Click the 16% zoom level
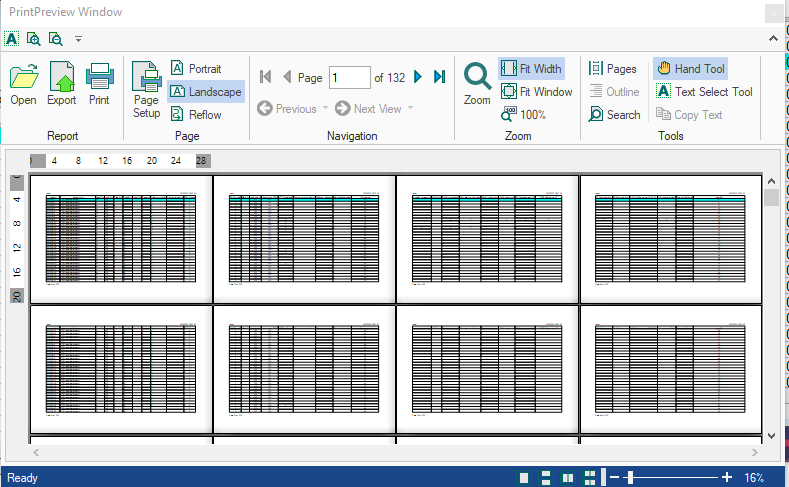This screenshot has height=487, width=789. click(754, 477)
